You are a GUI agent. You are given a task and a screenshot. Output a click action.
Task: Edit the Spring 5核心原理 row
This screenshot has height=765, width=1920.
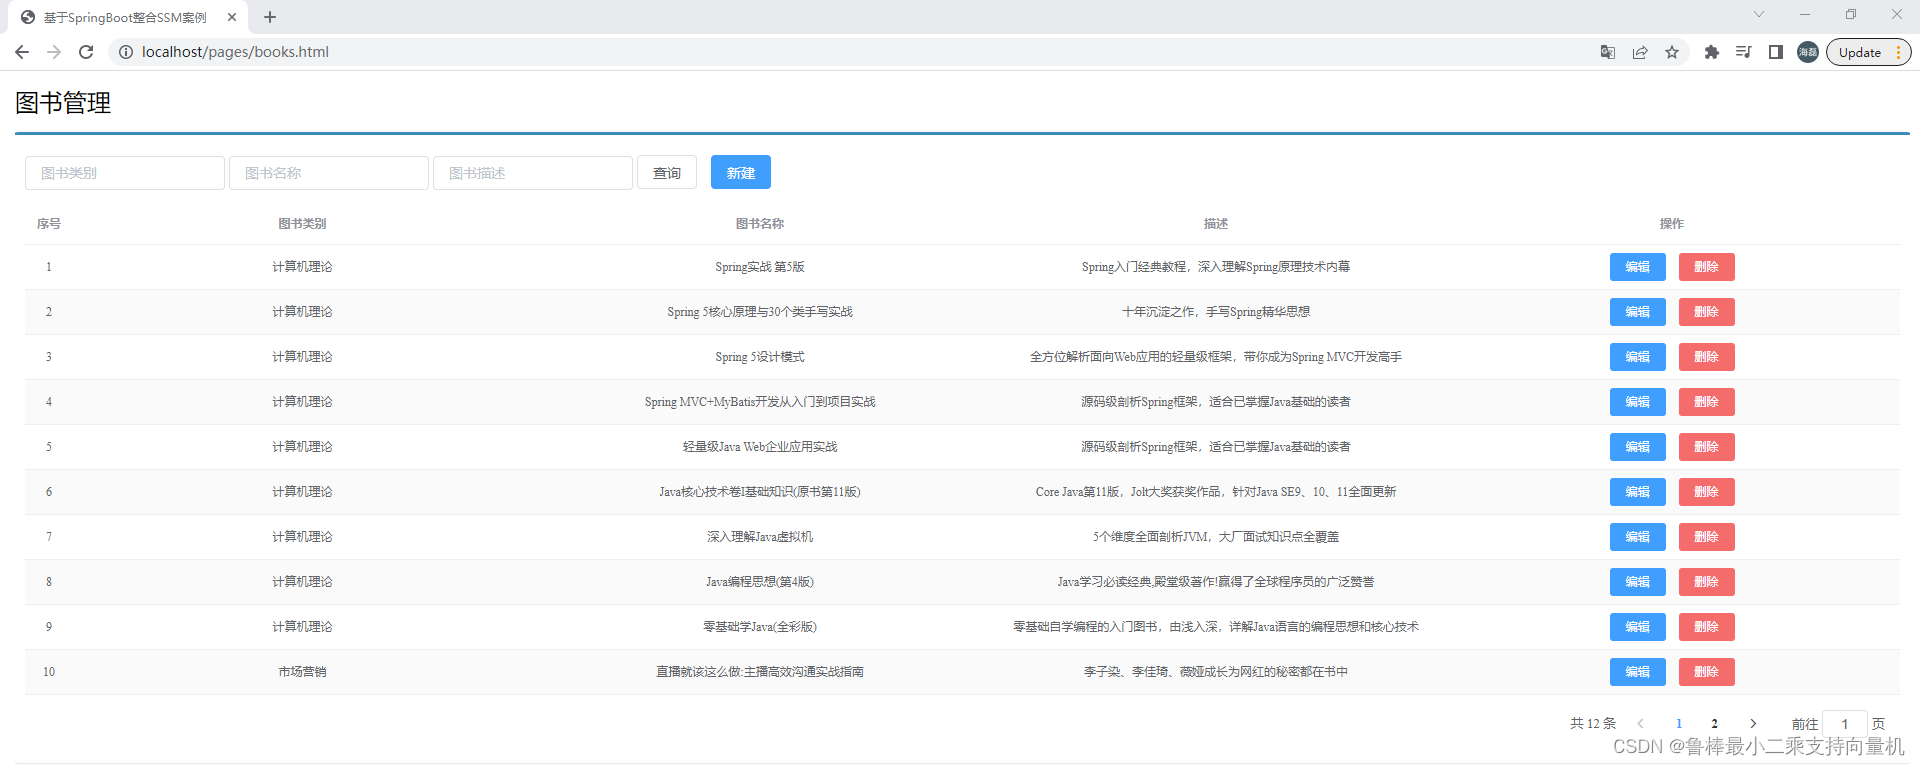(1638, 312)
